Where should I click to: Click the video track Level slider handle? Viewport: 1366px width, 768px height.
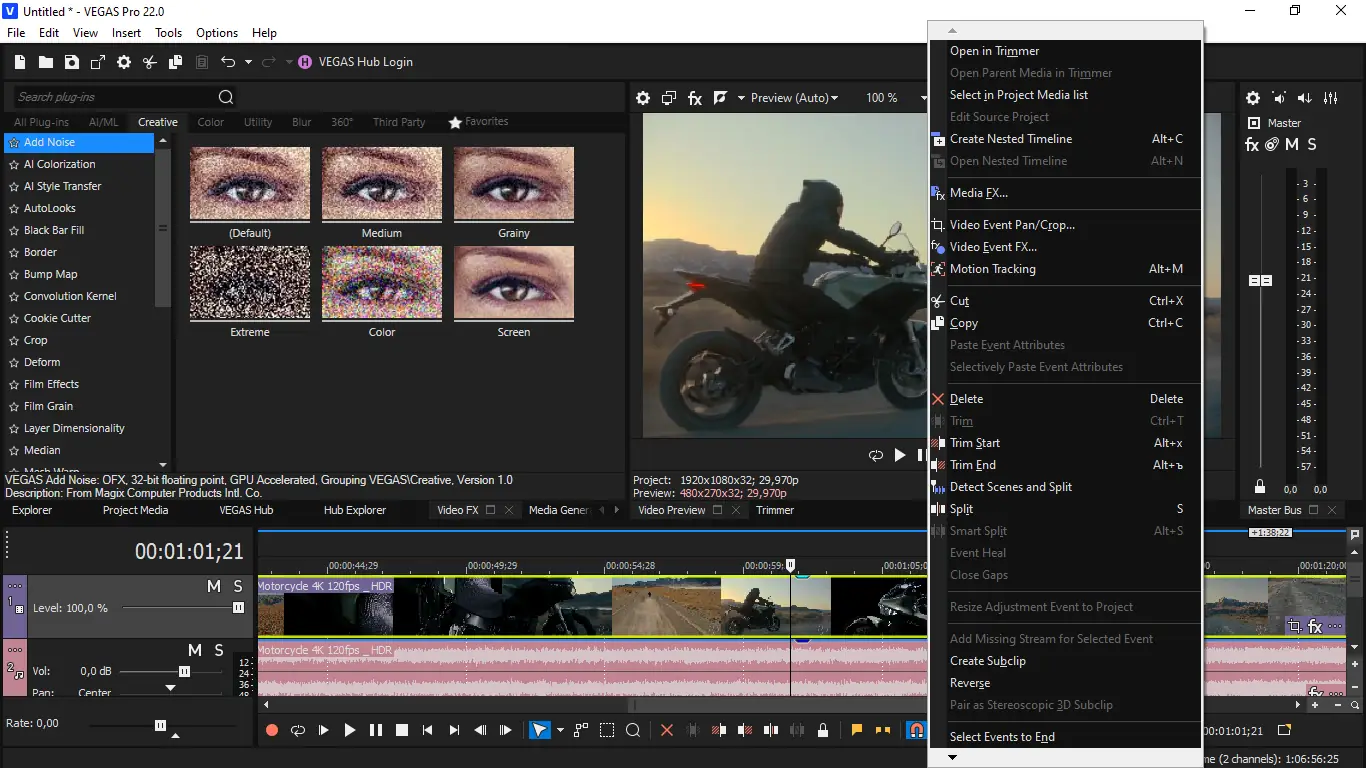(238, 608)
